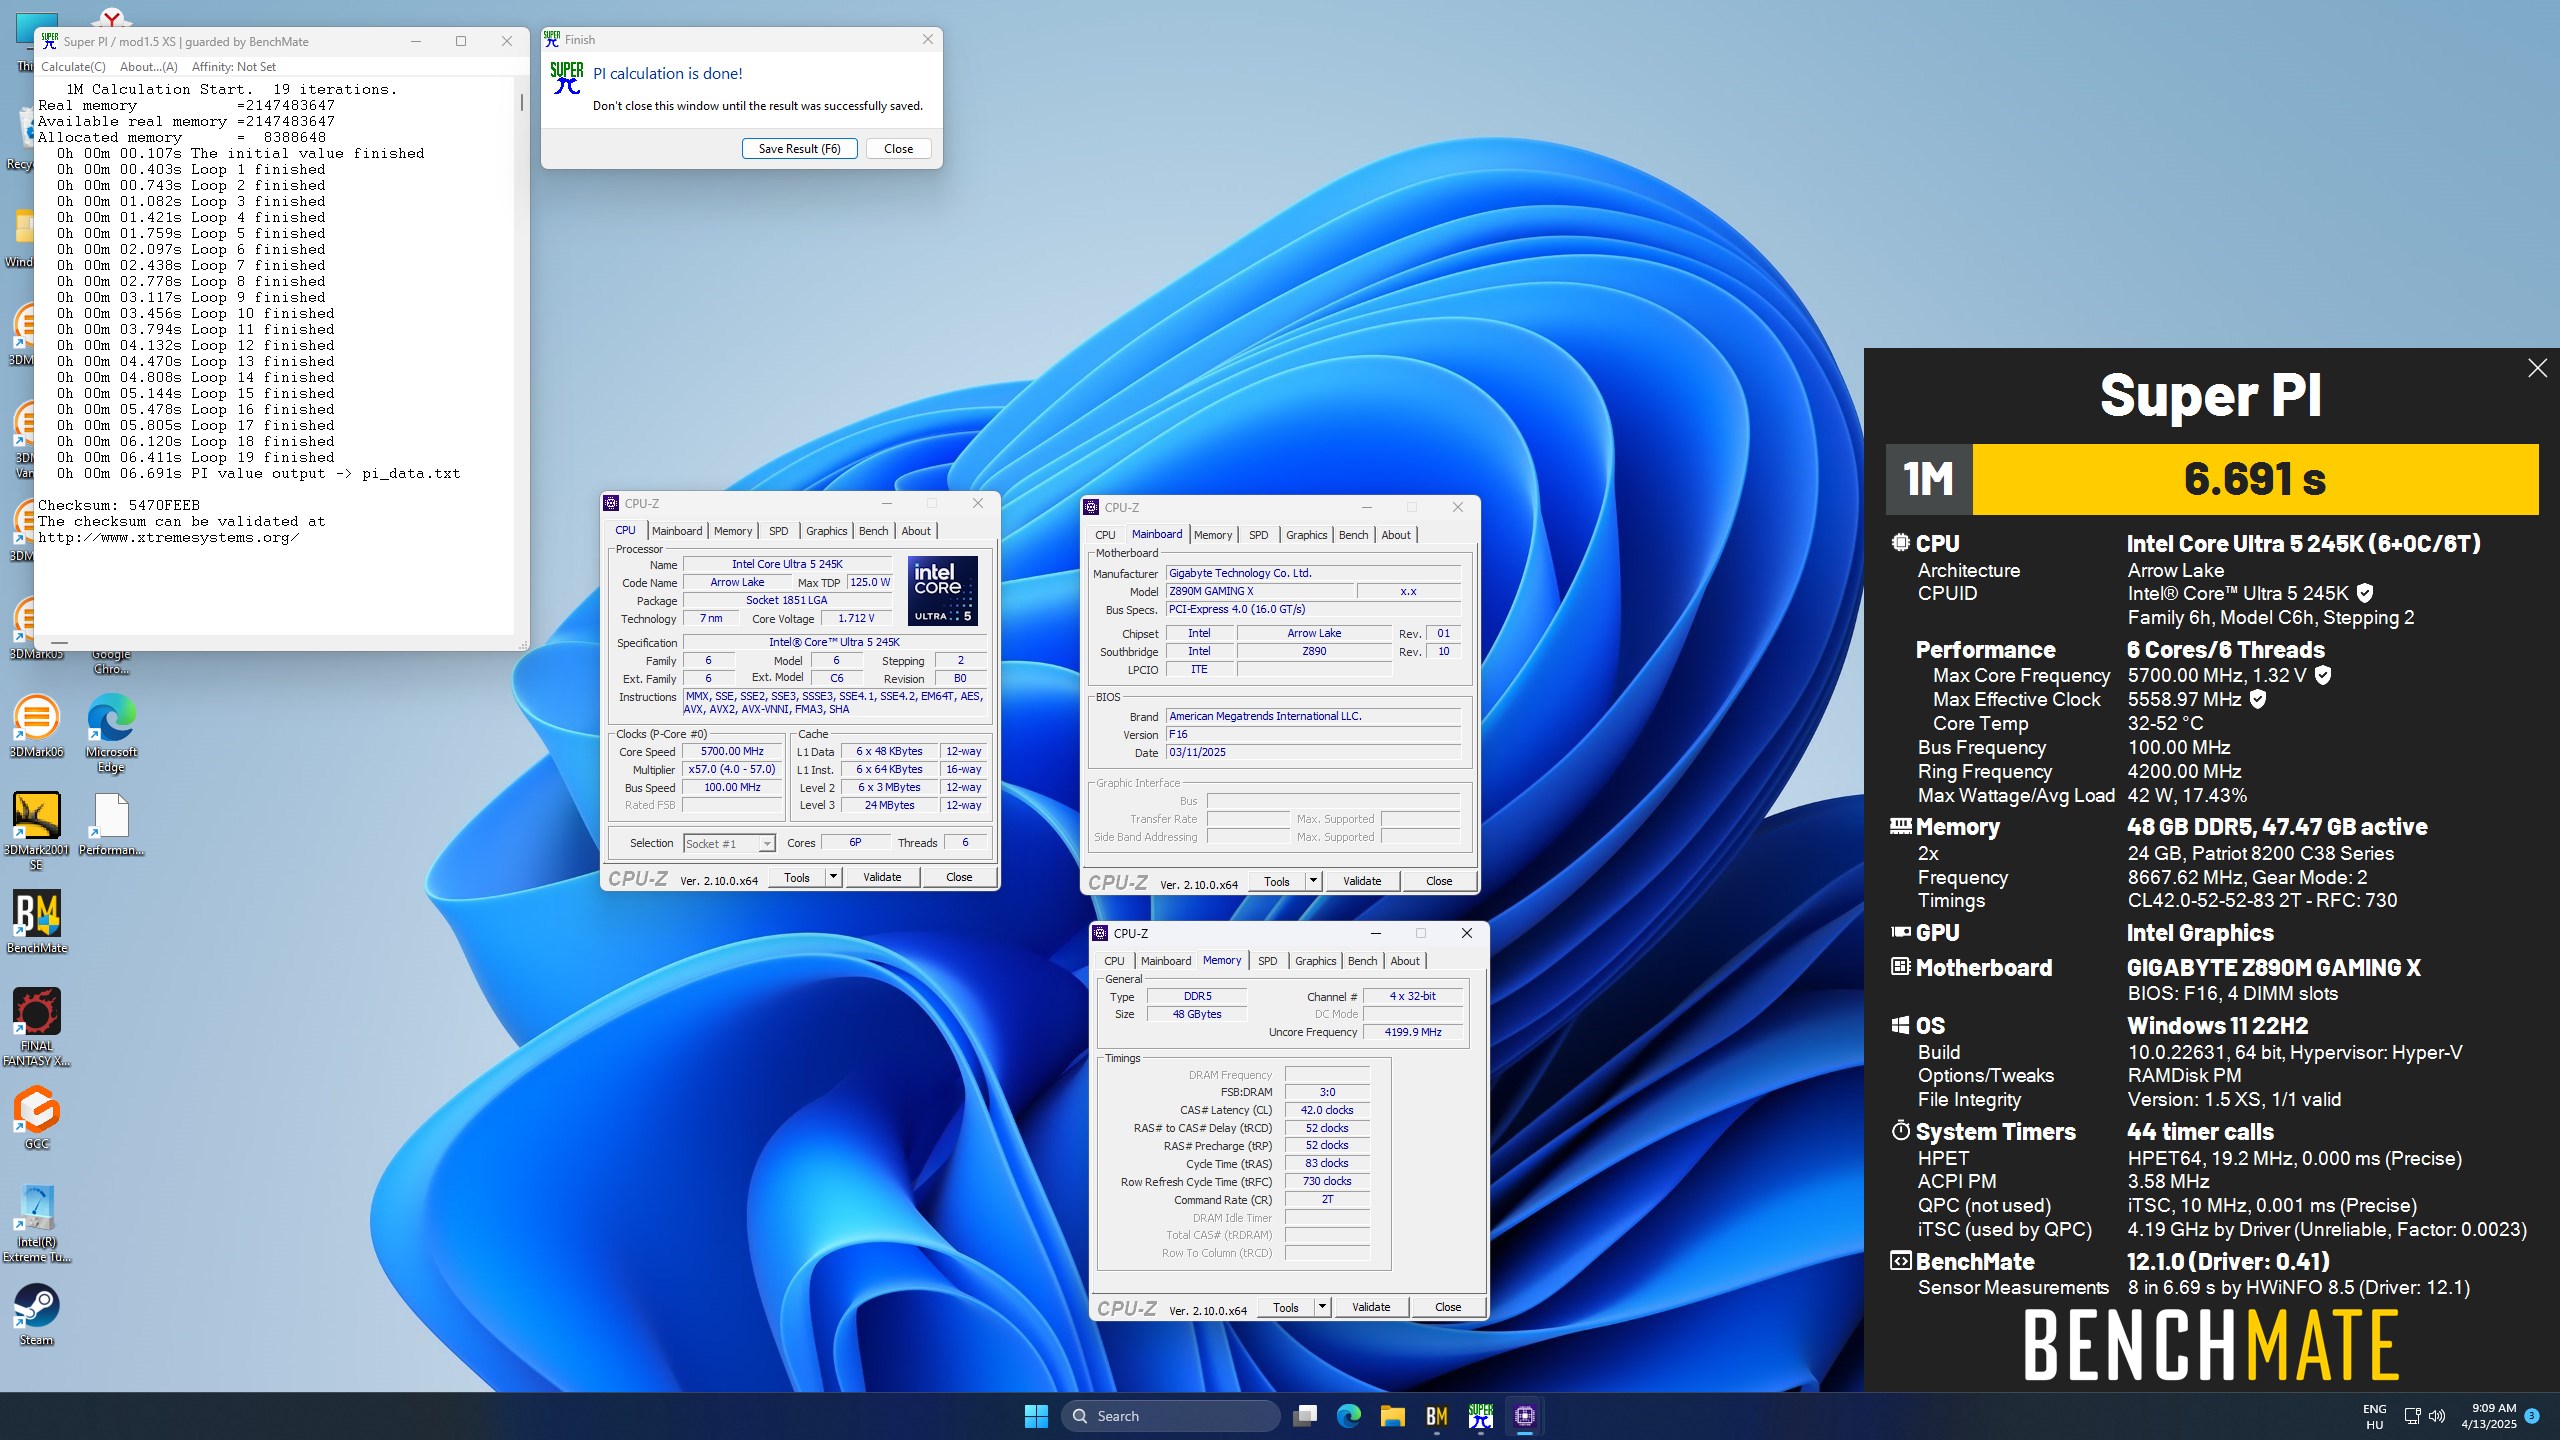Open network settings tray icon
The image size is (2560, 1440).
(2412, 1416)
